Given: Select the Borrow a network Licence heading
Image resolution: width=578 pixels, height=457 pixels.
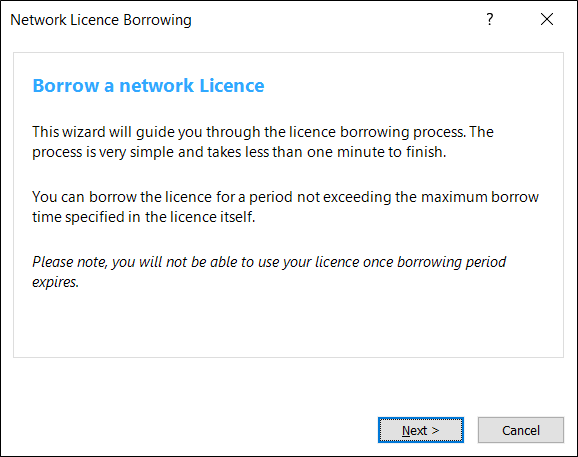Looking at the screenshot, I should click(148, 86).
